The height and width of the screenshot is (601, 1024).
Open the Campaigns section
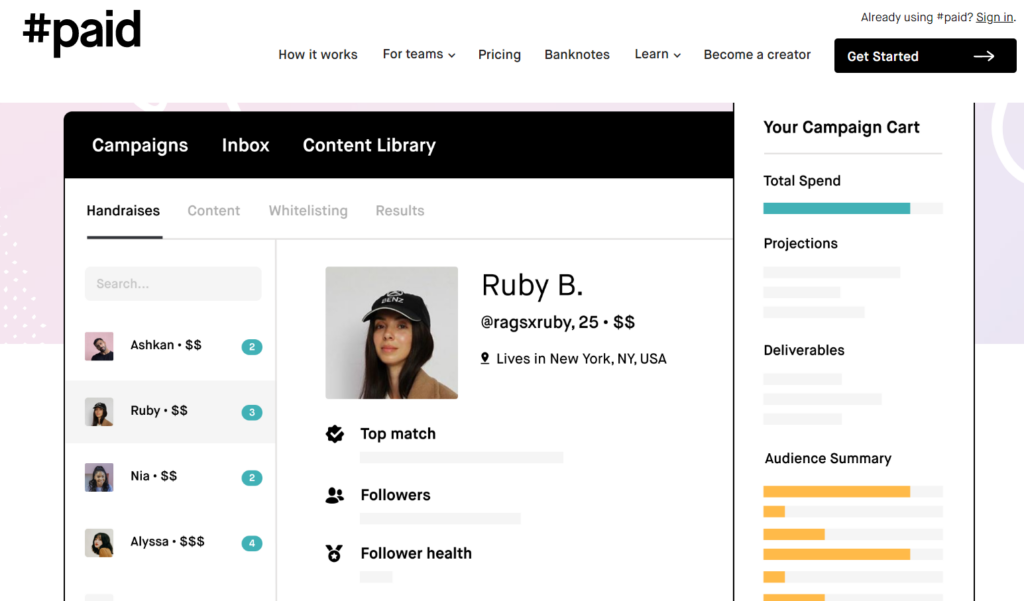click(x=140, y=145)
